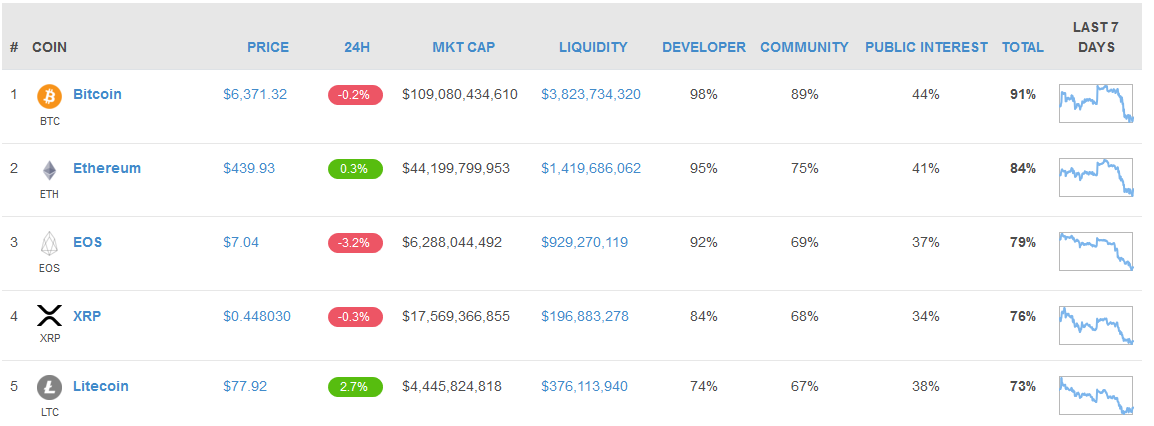Click the Bitcoin orange logo icon

49,96
